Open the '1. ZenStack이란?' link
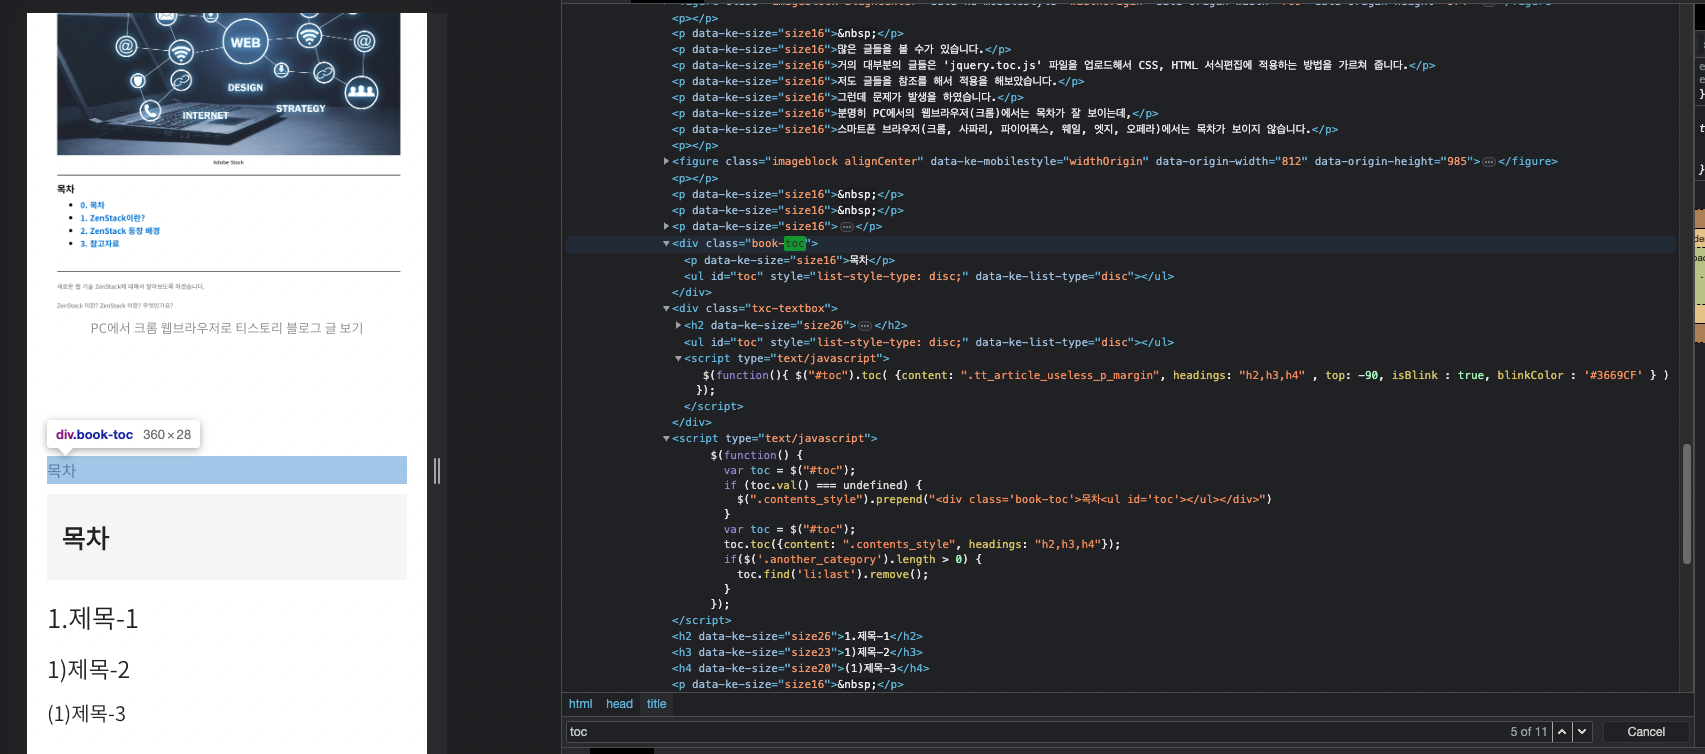 [x=112, y=218]
